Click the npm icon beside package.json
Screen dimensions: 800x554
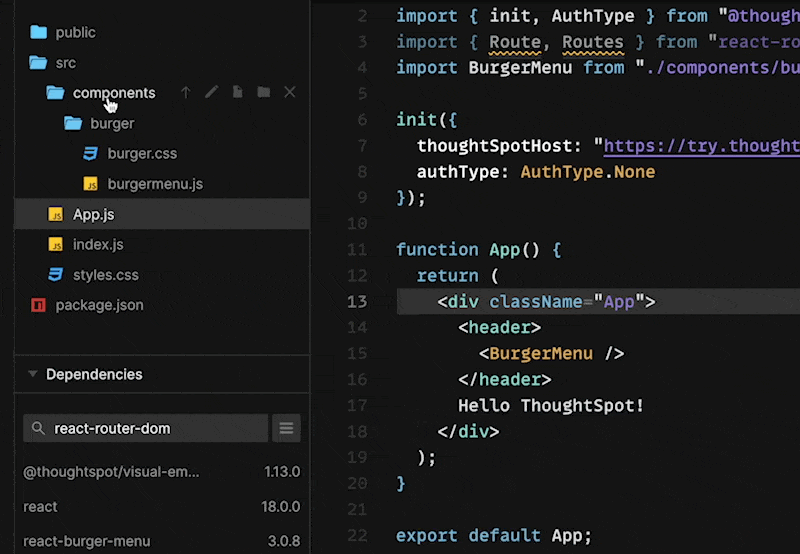pyautogui.click(x=38, y=305)
